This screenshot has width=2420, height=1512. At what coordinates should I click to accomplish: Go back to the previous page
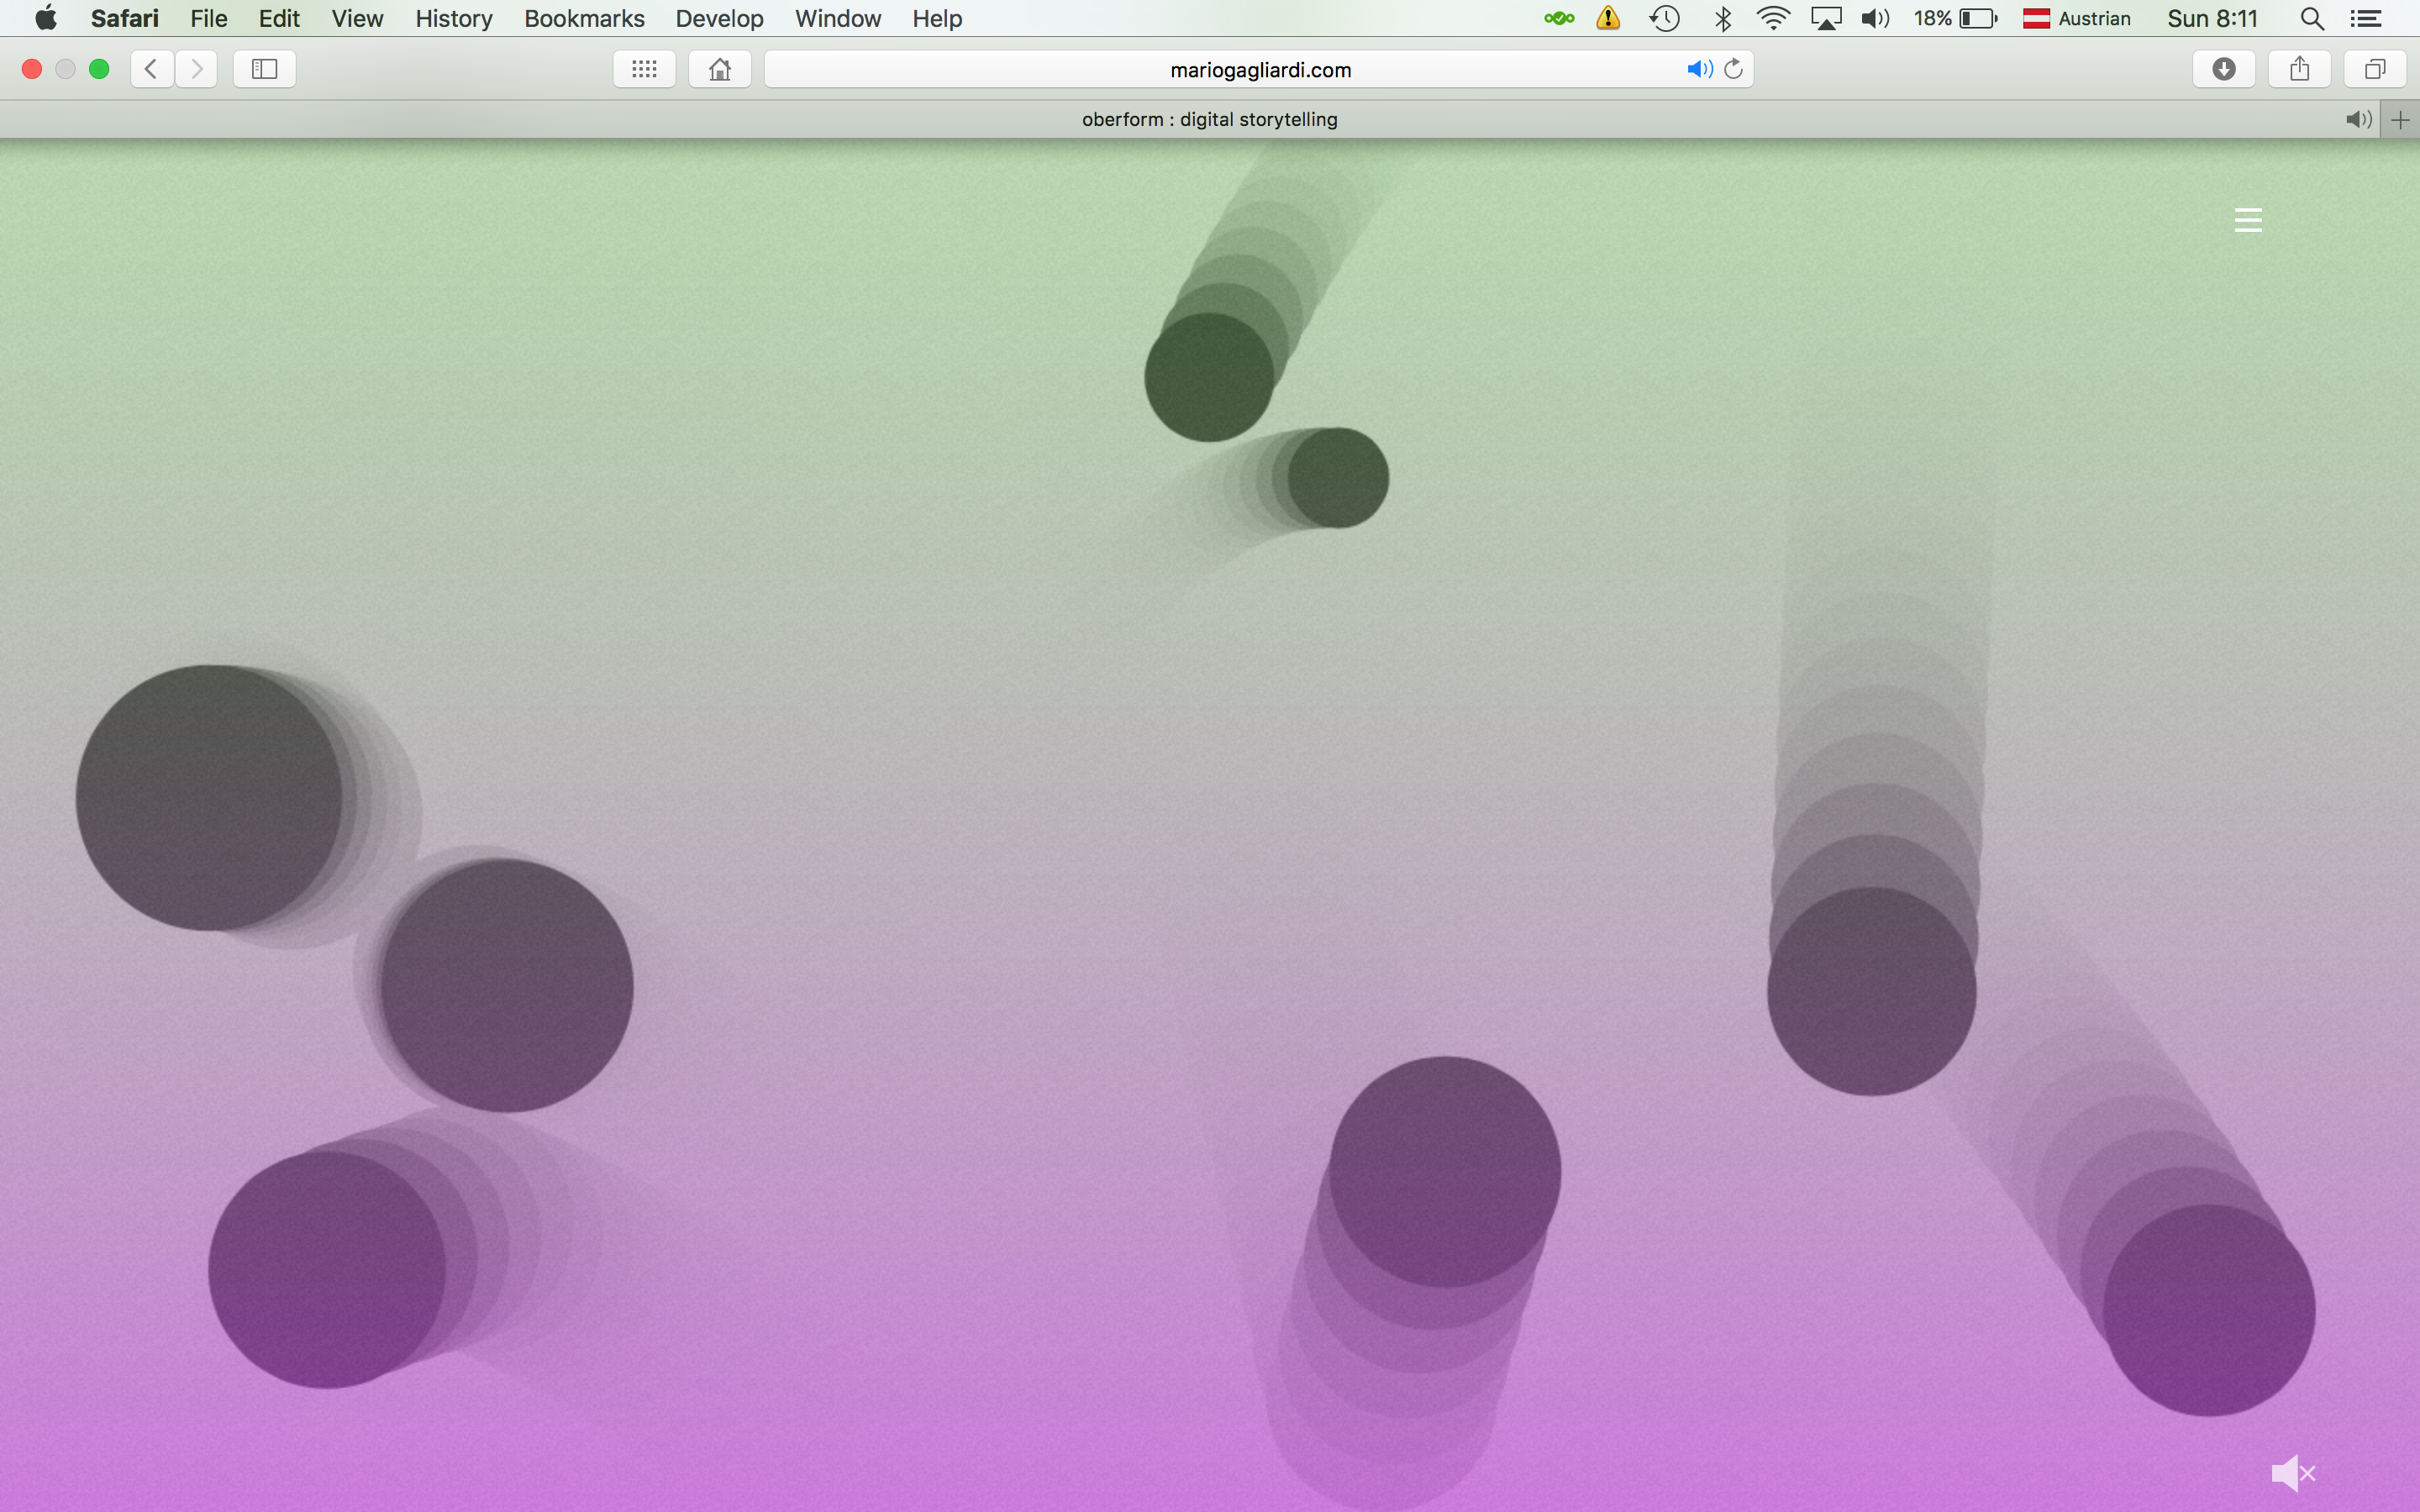coord(152,69)
